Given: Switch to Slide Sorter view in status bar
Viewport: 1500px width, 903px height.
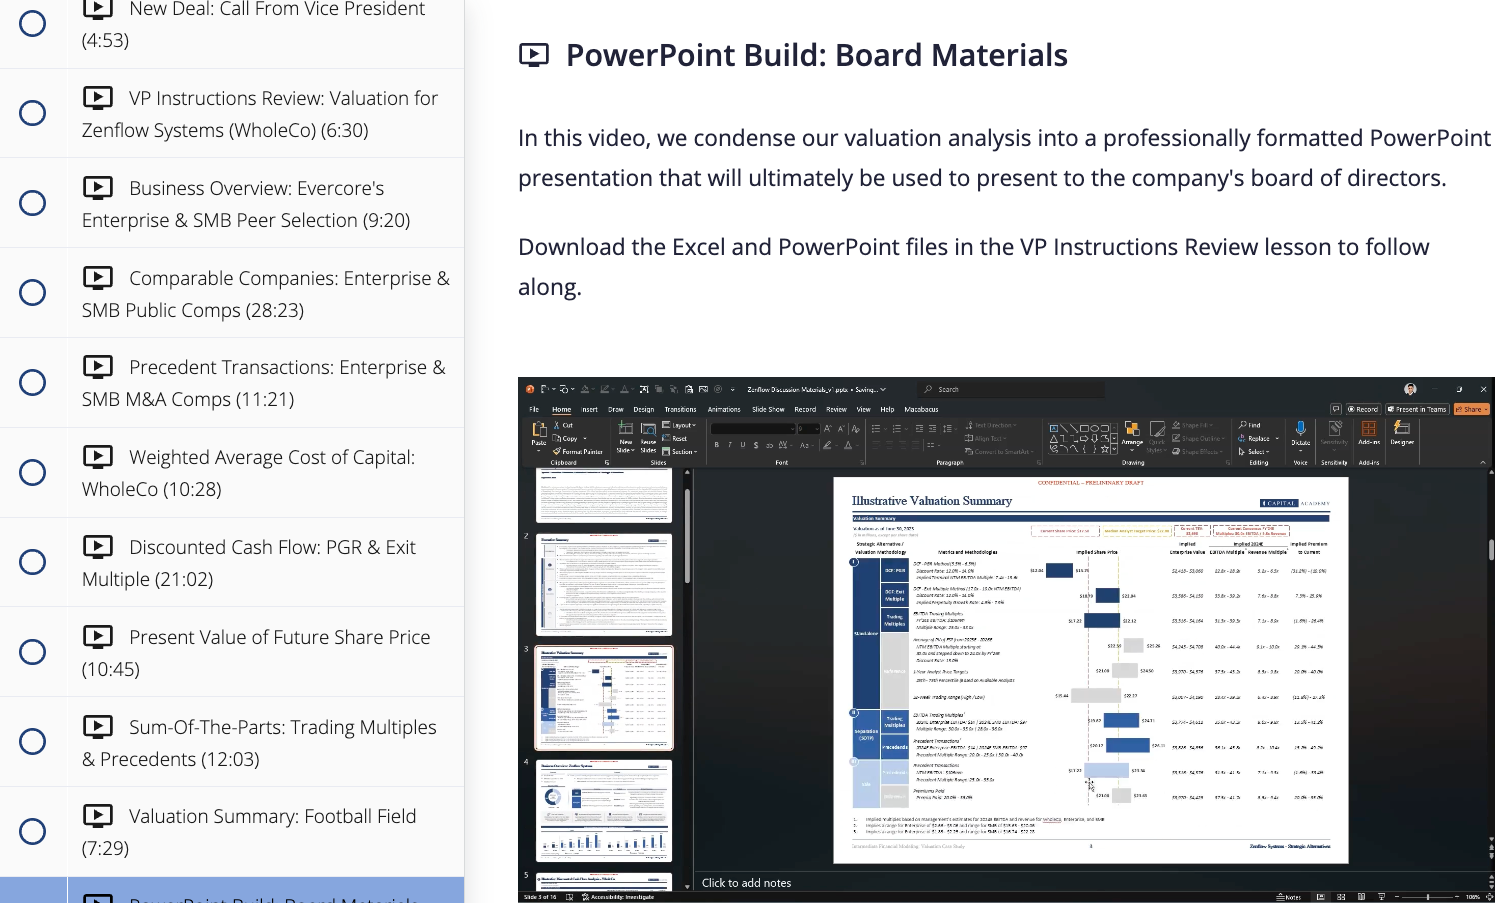Looking at the screenshot, I should [1341, 897].
